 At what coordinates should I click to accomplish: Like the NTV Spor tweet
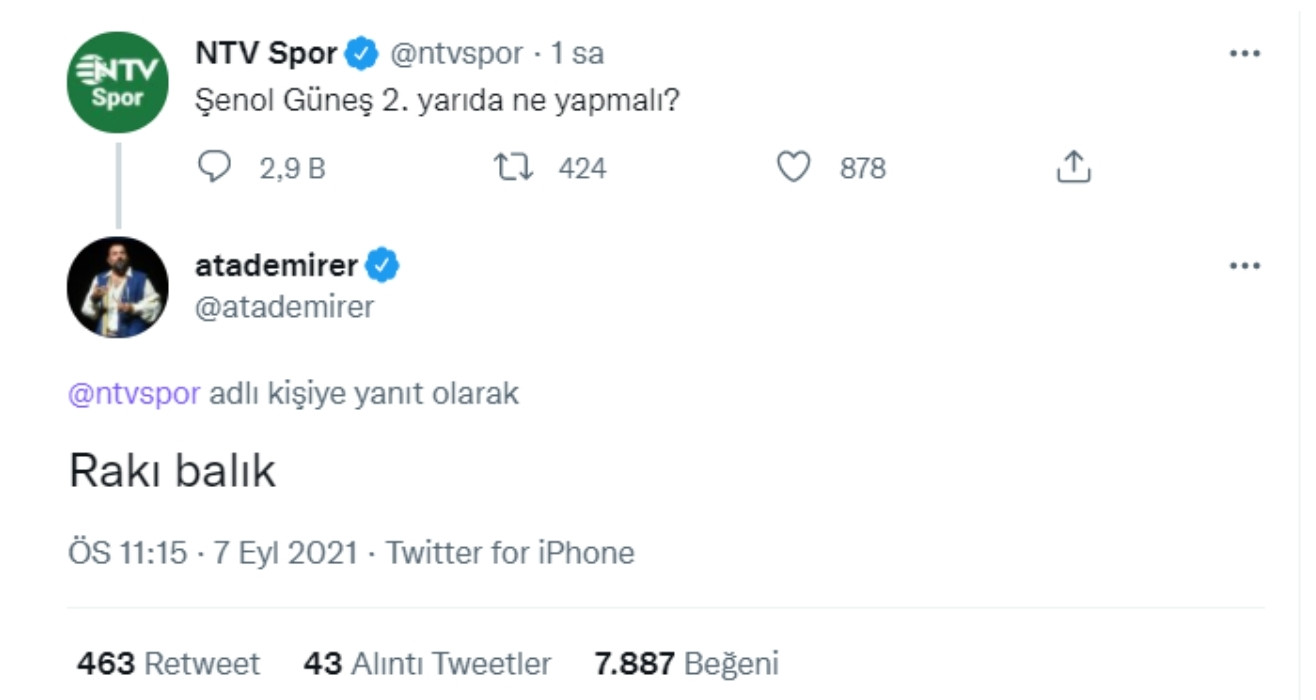click(794, 166)
